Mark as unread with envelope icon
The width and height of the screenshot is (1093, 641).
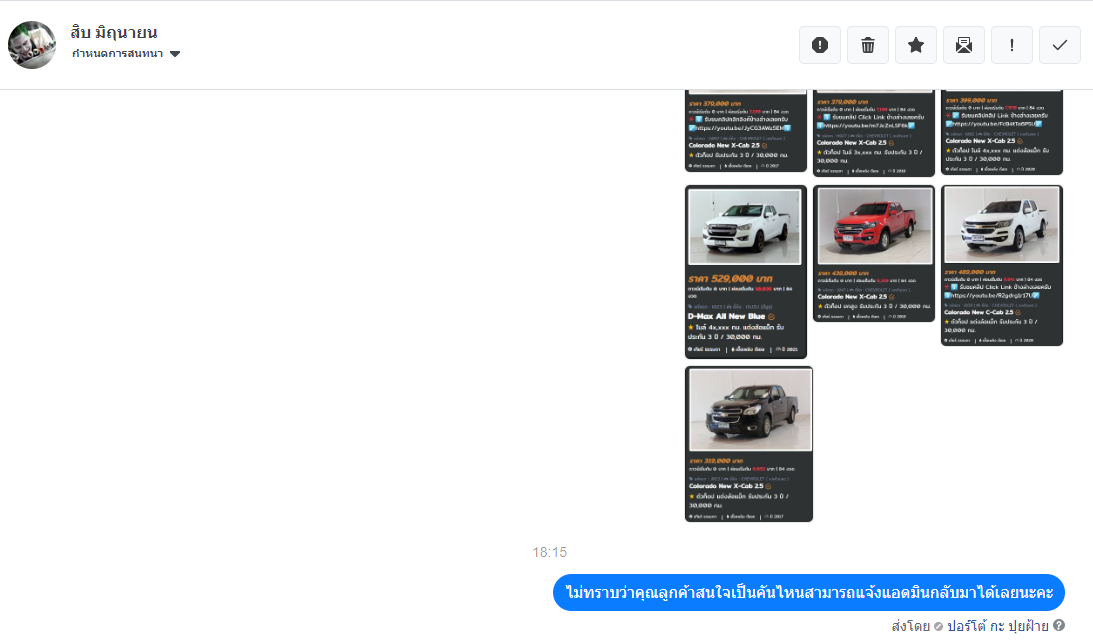(964, 45)
